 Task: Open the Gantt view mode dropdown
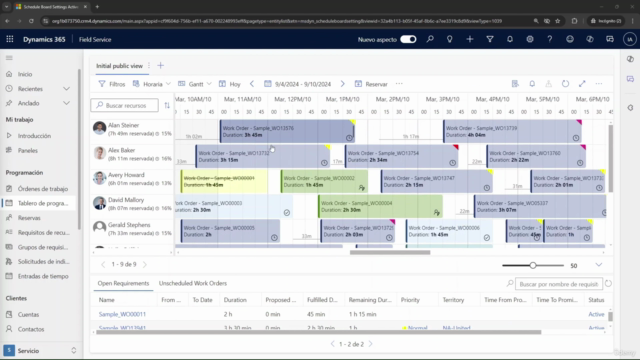coord(195,84)
